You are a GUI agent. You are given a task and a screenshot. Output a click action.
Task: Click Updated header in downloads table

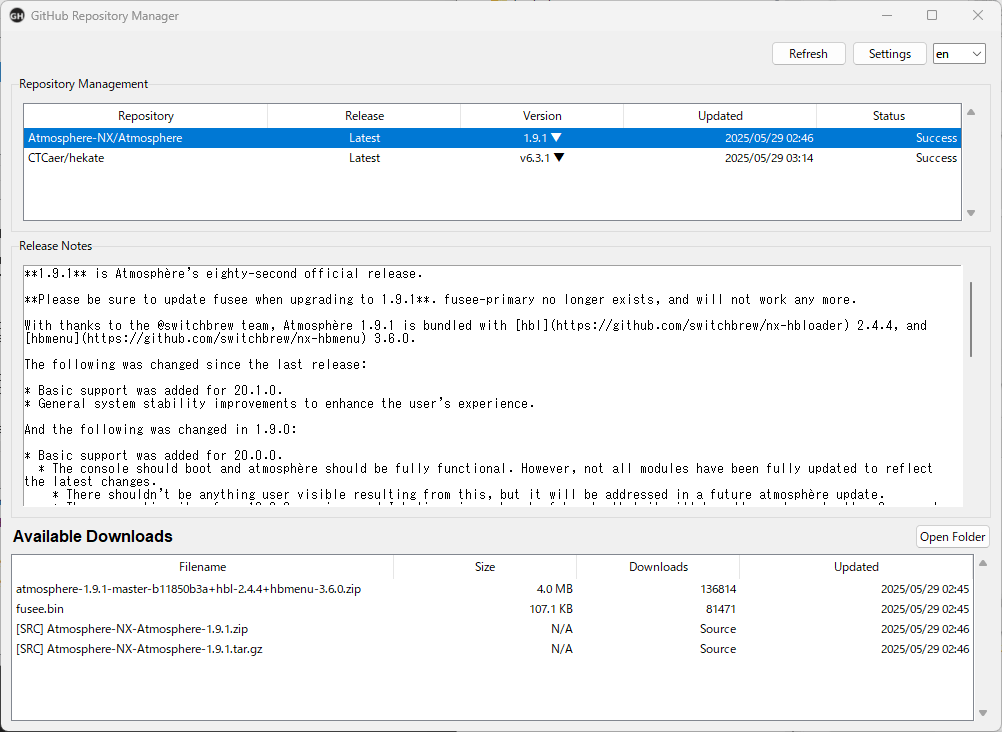pos(856,566)
